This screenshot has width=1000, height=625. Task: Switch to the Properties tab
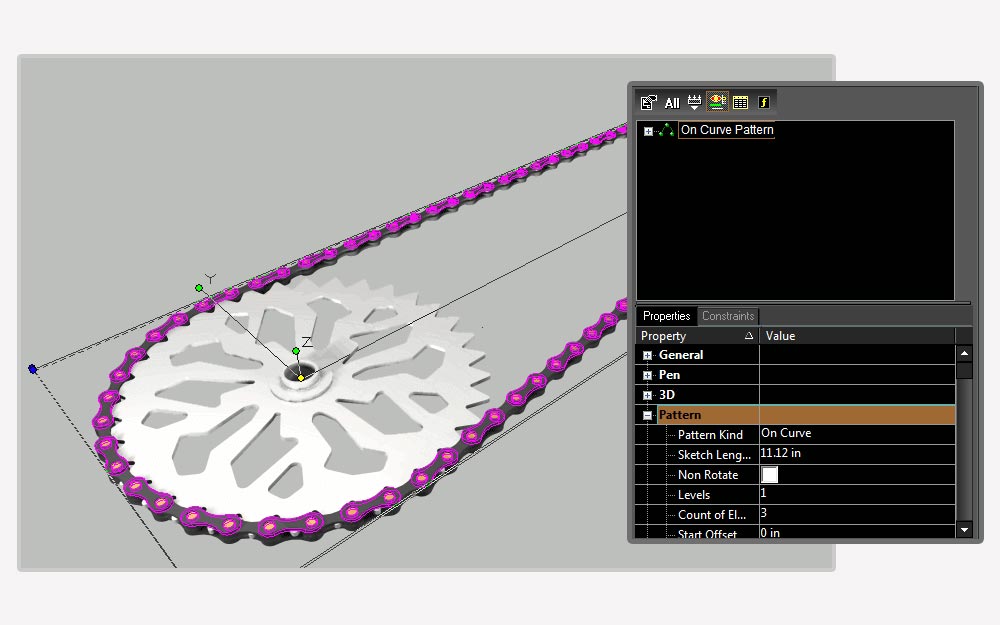click(x=666, y=316)
